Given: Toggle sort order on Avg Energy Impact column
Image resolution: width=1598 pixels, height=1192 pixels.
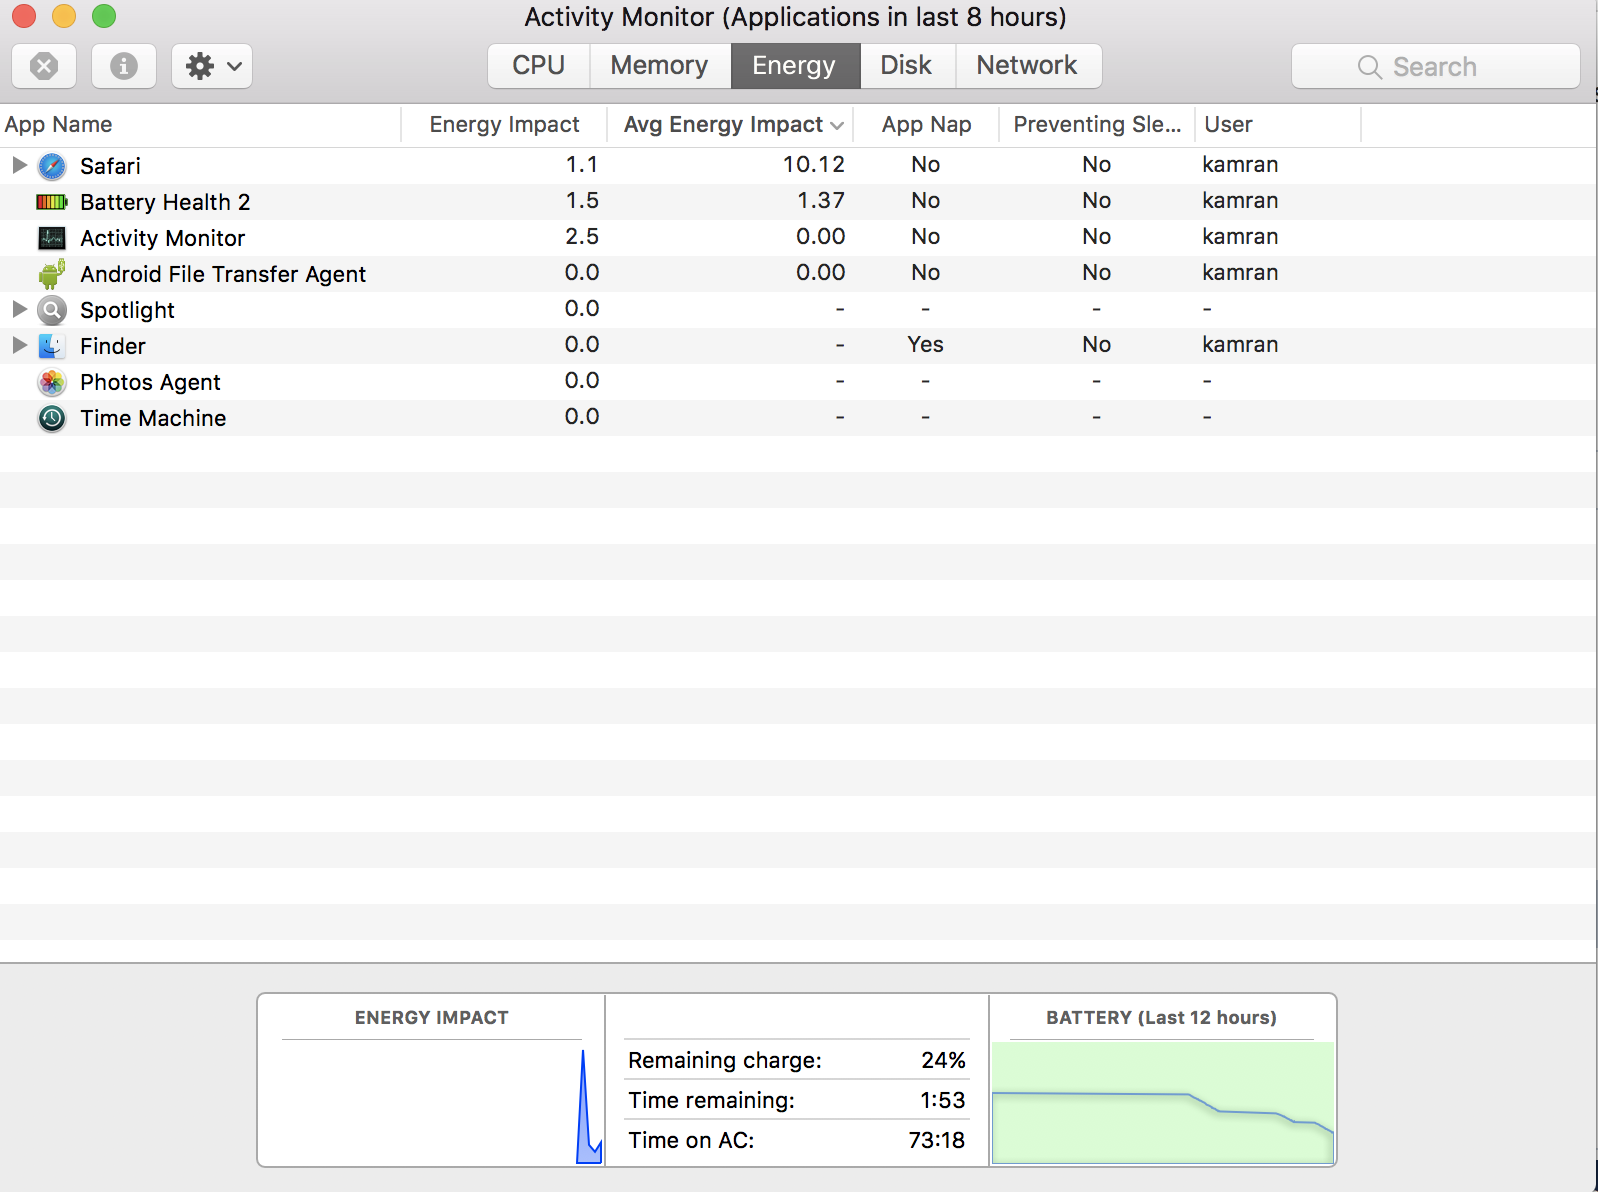Looking at the screenshot, I should tap(730, 125).
